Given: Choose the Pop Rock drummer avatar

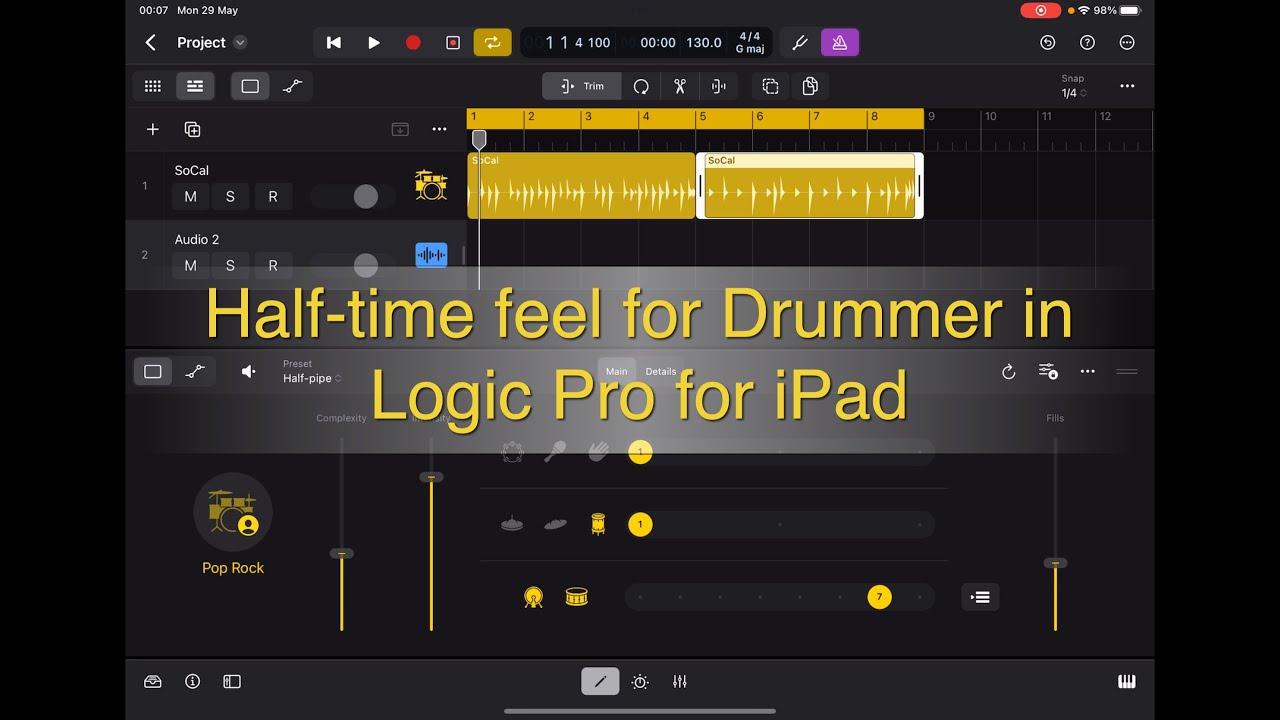Looking at the screenshot, I should tap(233, 511).
